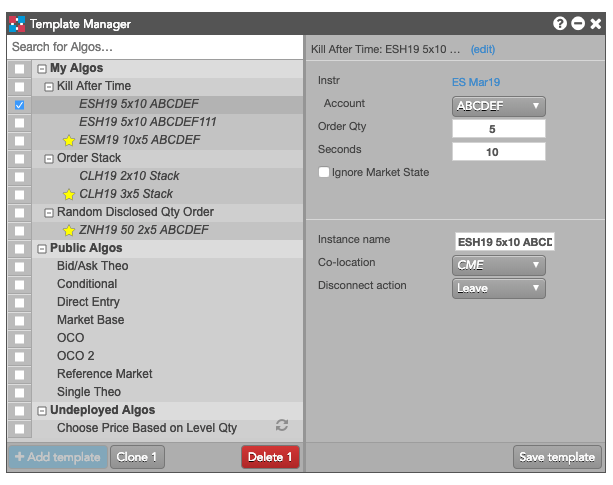Click the Template Manager app logo

[17, 23]
